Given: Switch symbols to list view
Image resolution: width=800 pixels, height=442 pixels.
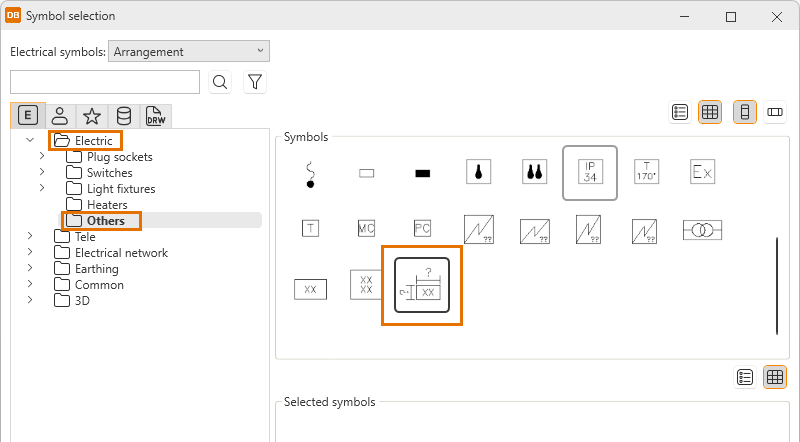Looking at the screenshot, I should tap(680, 113).
